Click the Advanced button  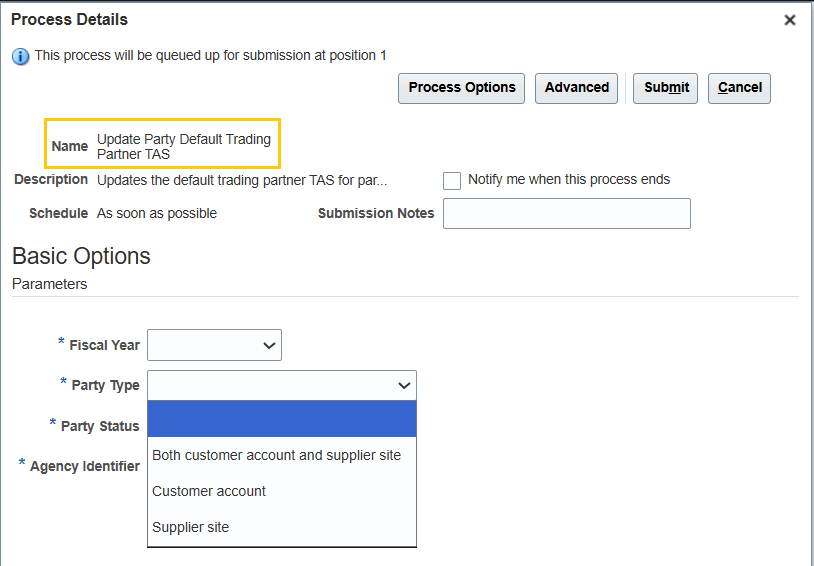(576, 88)
